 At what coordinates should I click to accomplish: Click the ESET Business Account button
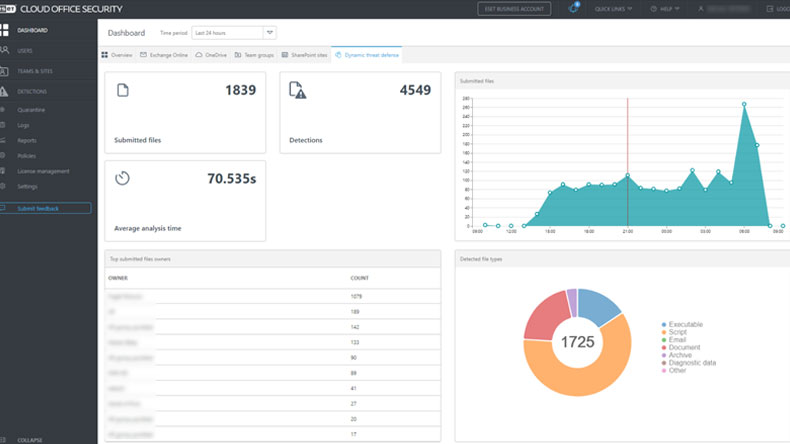513,9
